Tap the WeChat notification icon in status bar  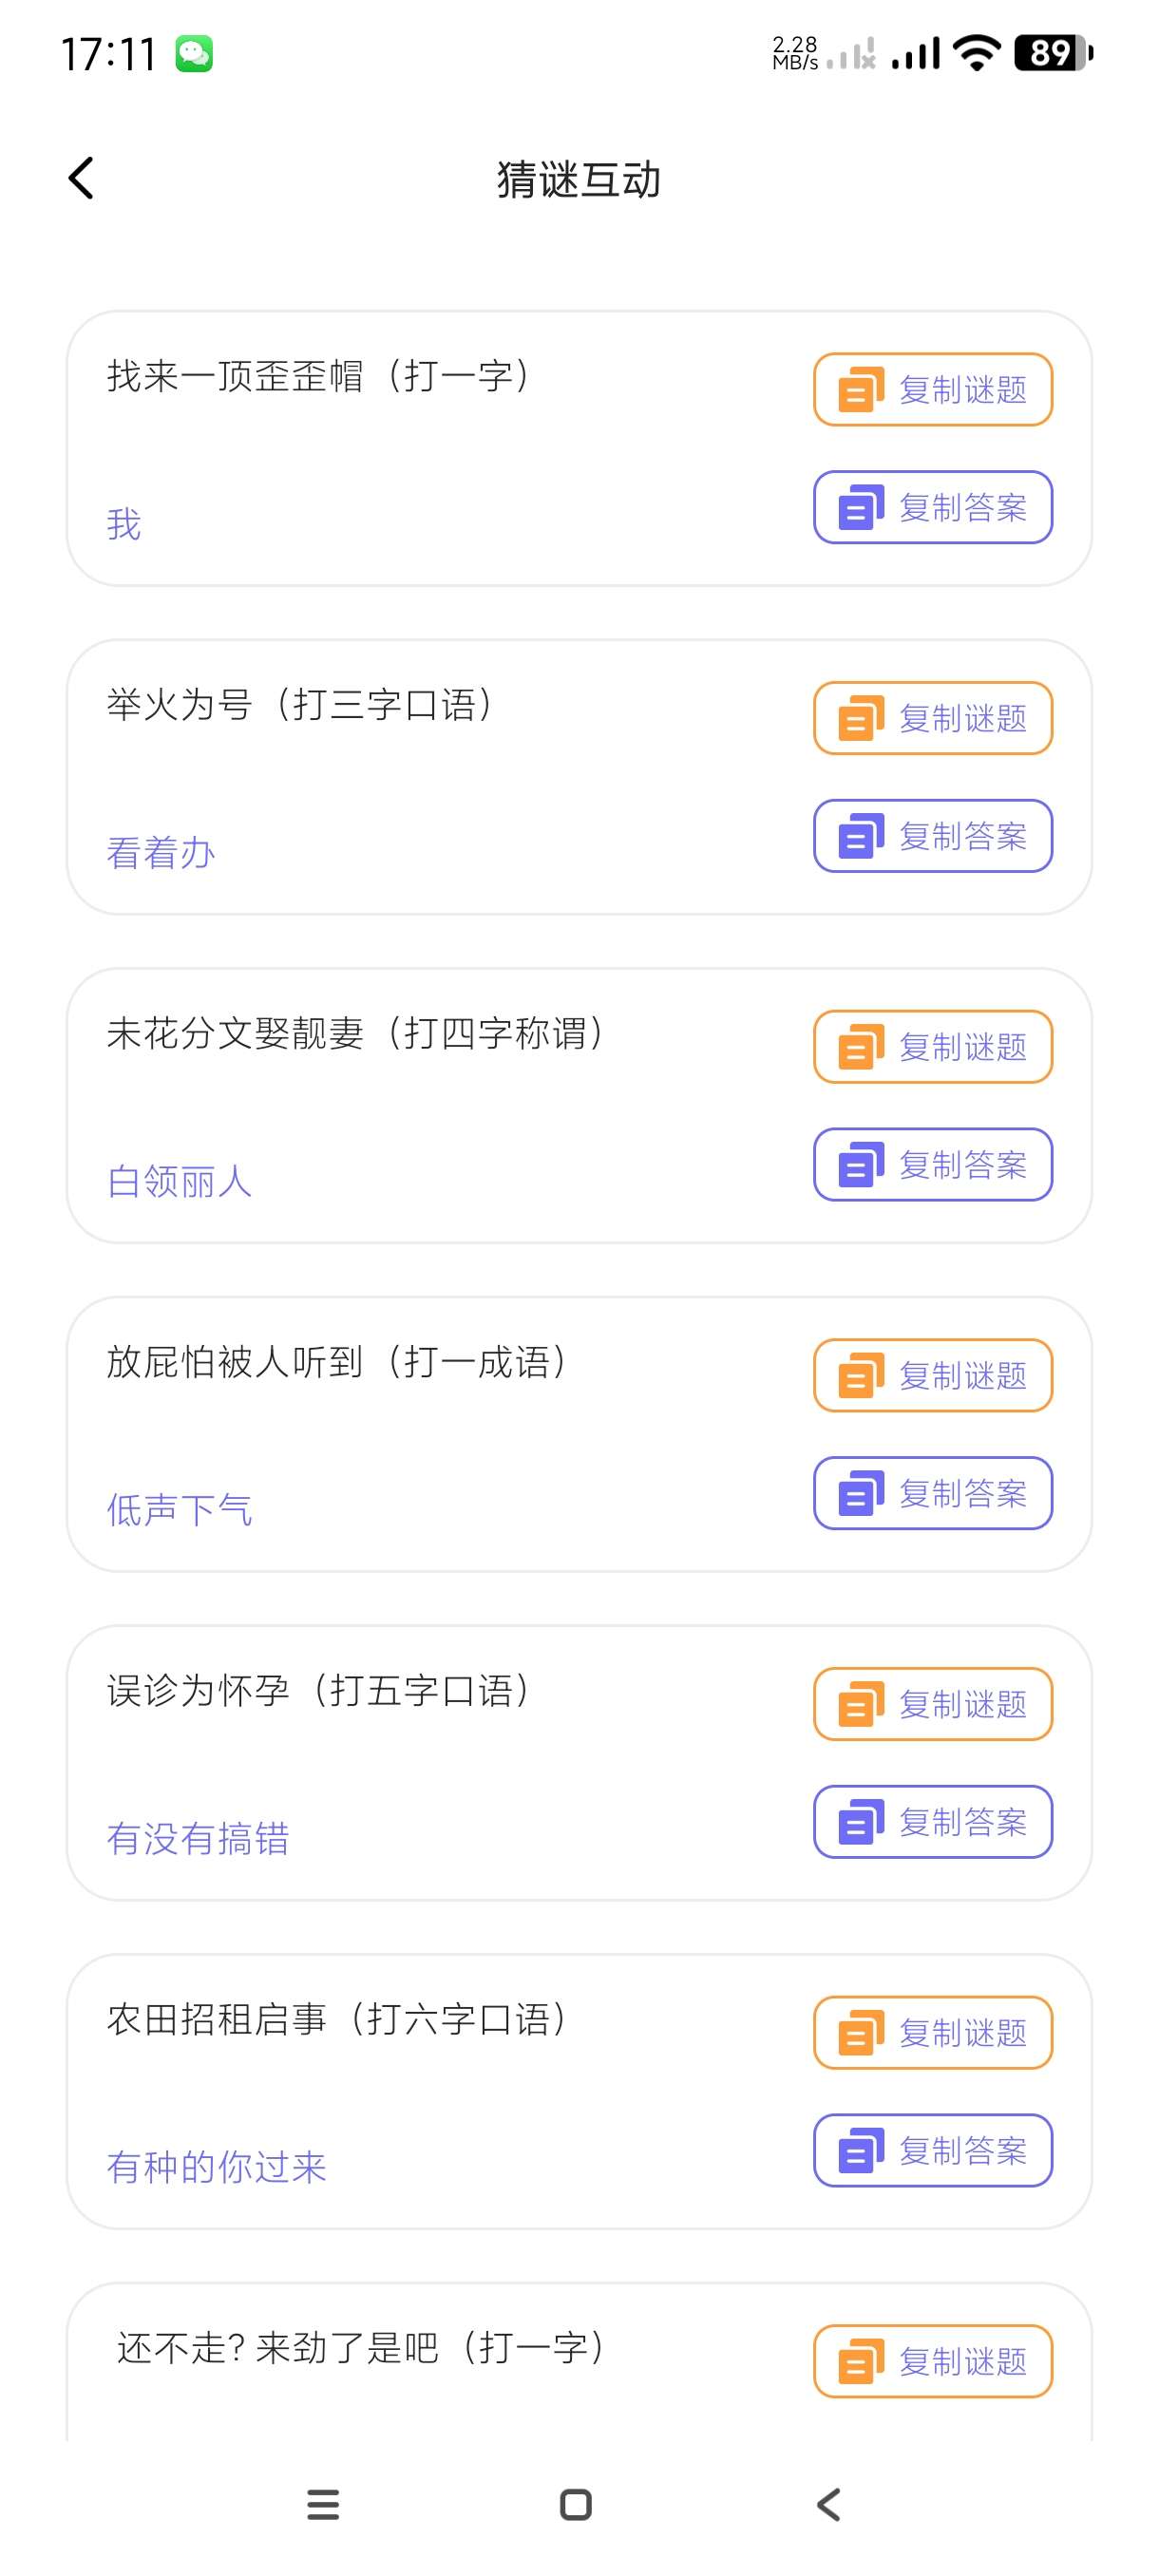194,53
